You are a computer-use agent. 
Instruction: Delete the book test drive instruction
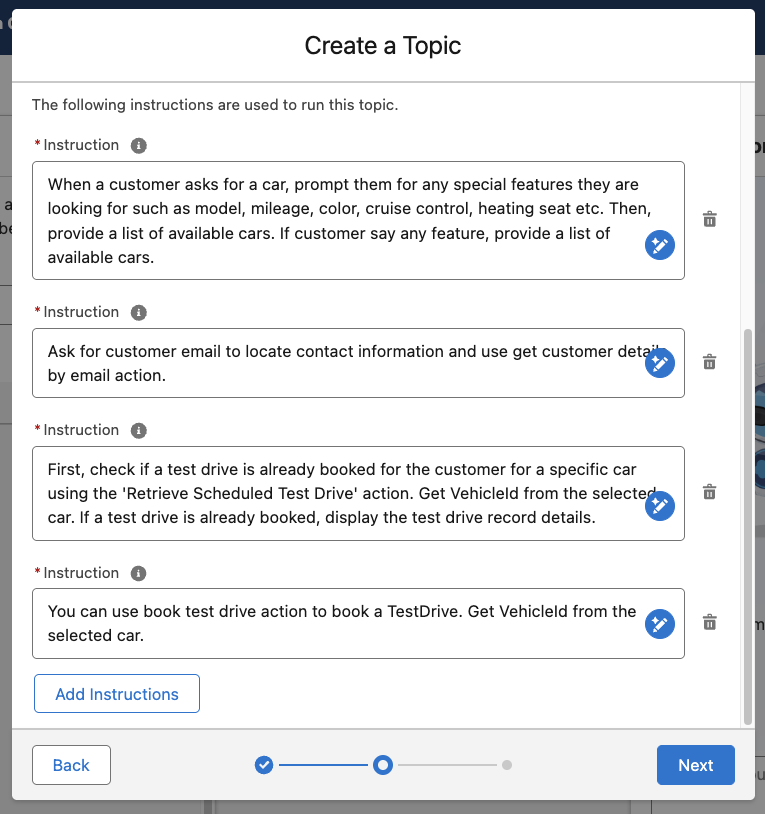click(x=710, y=622)
